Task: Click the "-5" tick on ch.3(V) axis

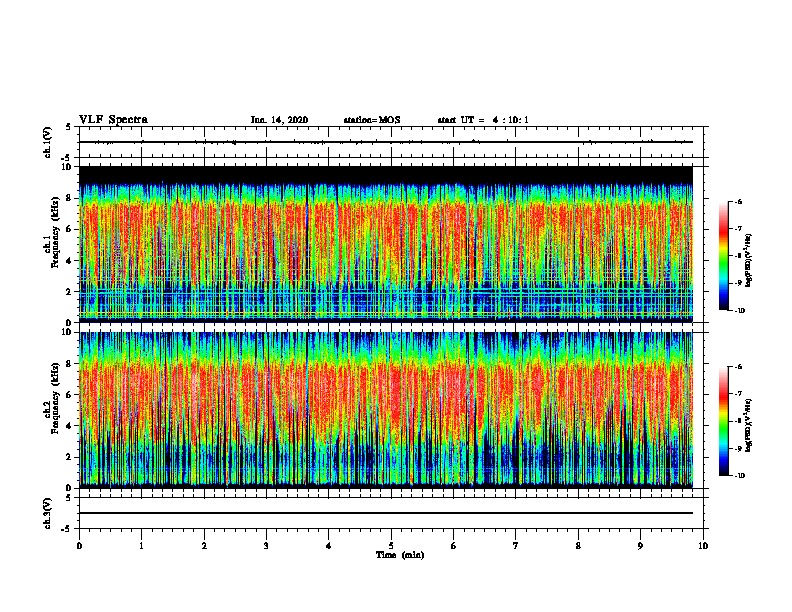Action: (x=67, y=529)
